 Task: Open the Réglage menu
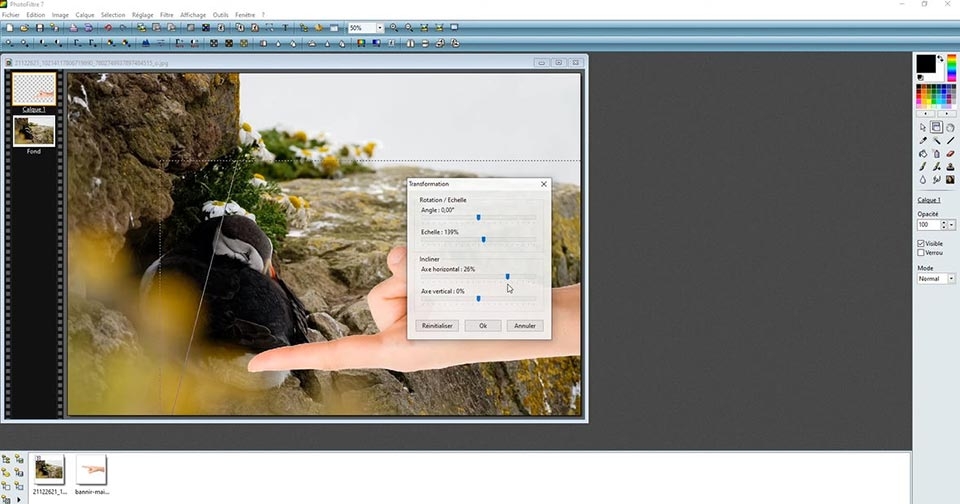click(x=143, y=15)
